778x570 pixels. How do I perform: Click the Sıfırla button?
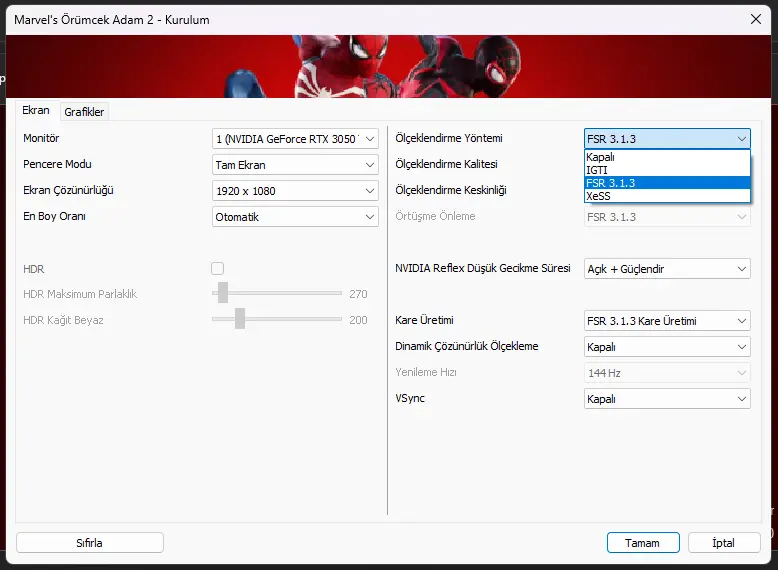[x=90, y=543]
